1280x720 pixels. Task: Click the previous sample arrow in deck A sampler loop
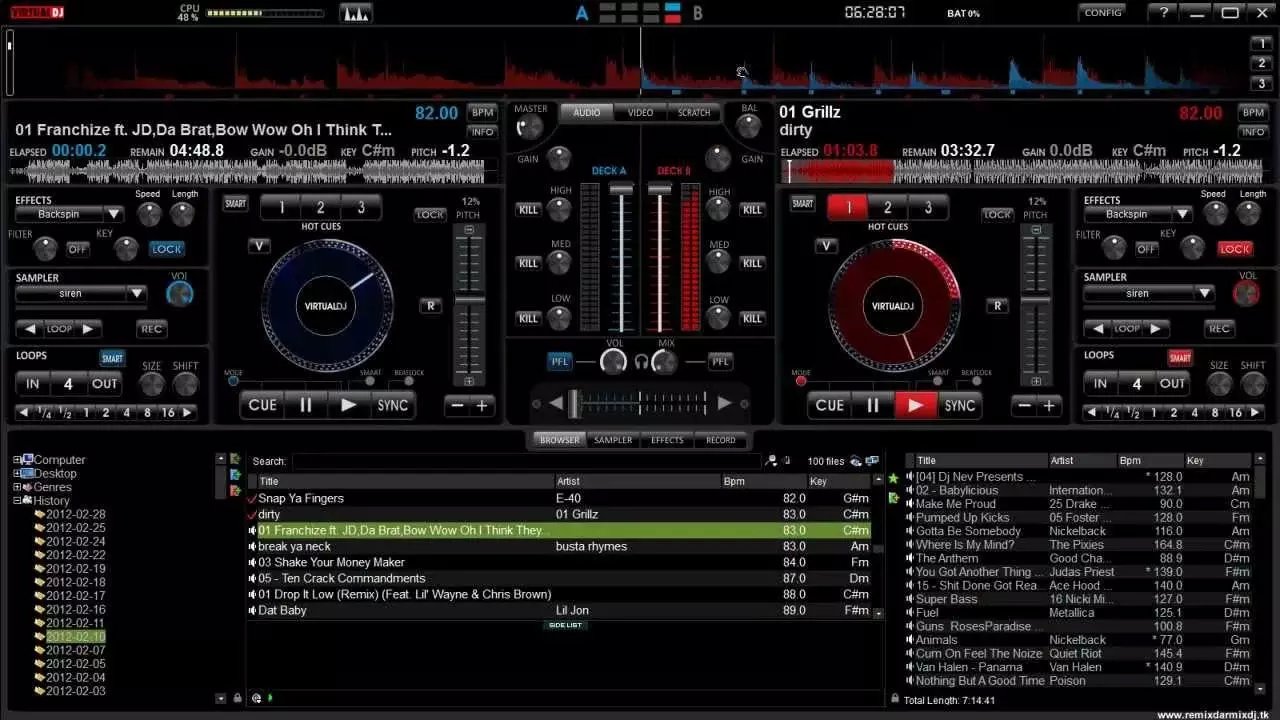coord(30,328)
